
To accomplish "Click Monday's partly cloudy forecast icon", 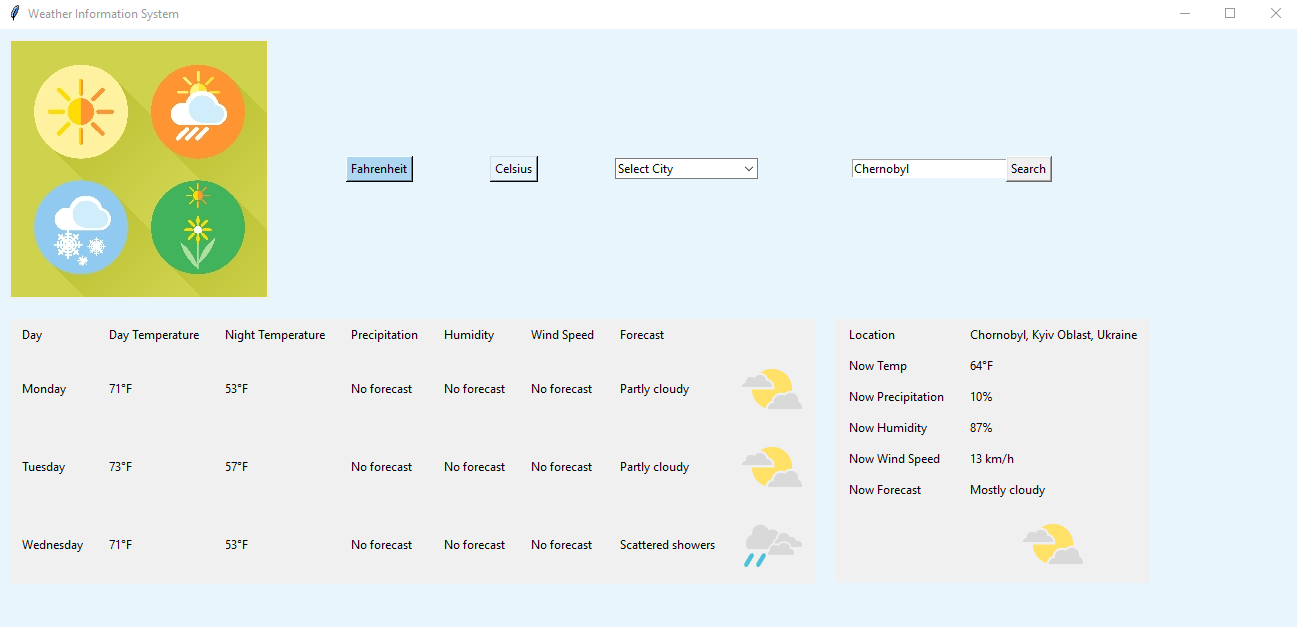I will point(771,389).
